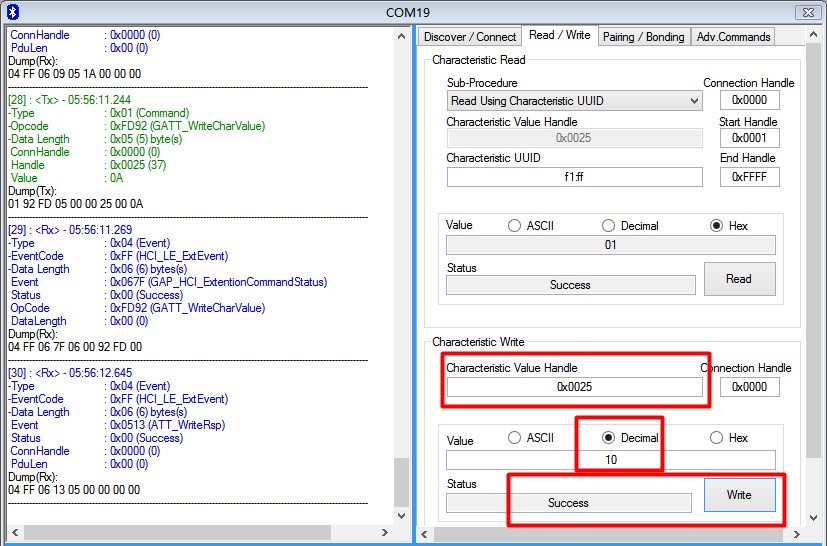The height and width of the screenshot is (546, 827).
Task: Click text 0x0513 (ATT_WriteRsp)
Action: 168,425
